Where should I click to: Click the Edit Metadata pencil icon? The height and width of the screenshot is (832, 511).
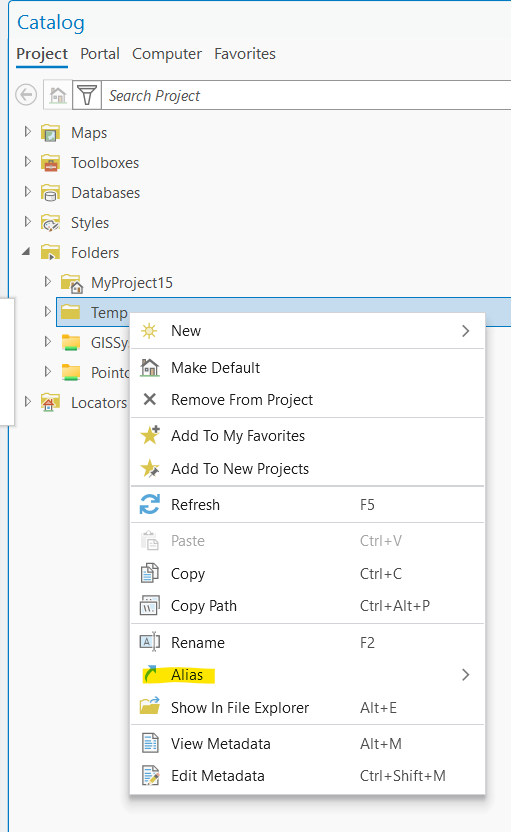tap(151, 776)
